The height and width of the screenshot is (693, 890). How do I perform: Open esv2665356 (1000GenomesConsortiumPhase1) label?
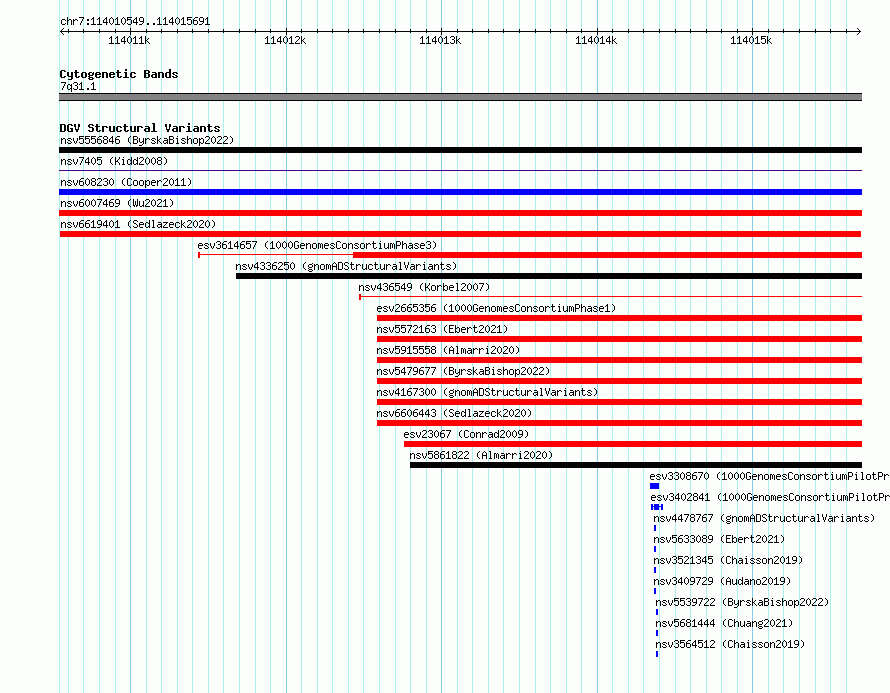tap(496, 308)
